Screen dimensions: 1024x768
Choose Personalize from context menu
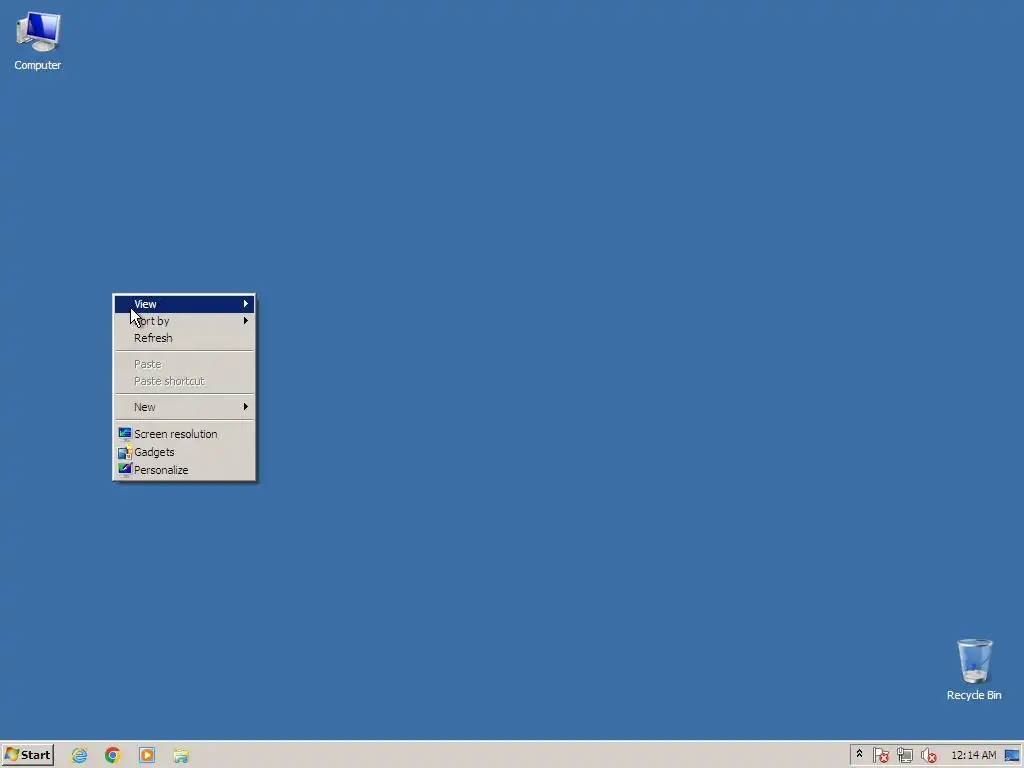point(184,470)
